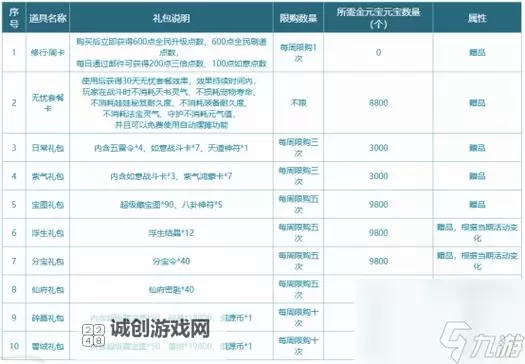525x364 pixels.
Task: Click the row 1 description about 600点全民升级点数
Action: point(171,52)
